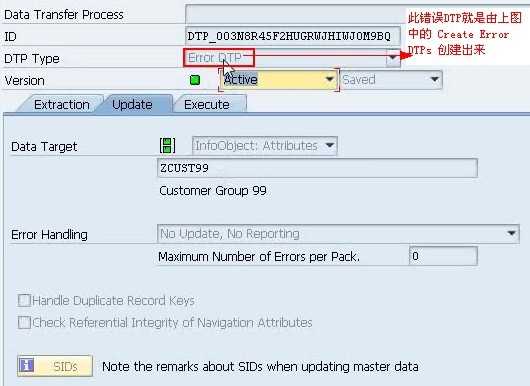Click the empty Data Transfer Process name field

pyautogui.click(x=295, y=14)
